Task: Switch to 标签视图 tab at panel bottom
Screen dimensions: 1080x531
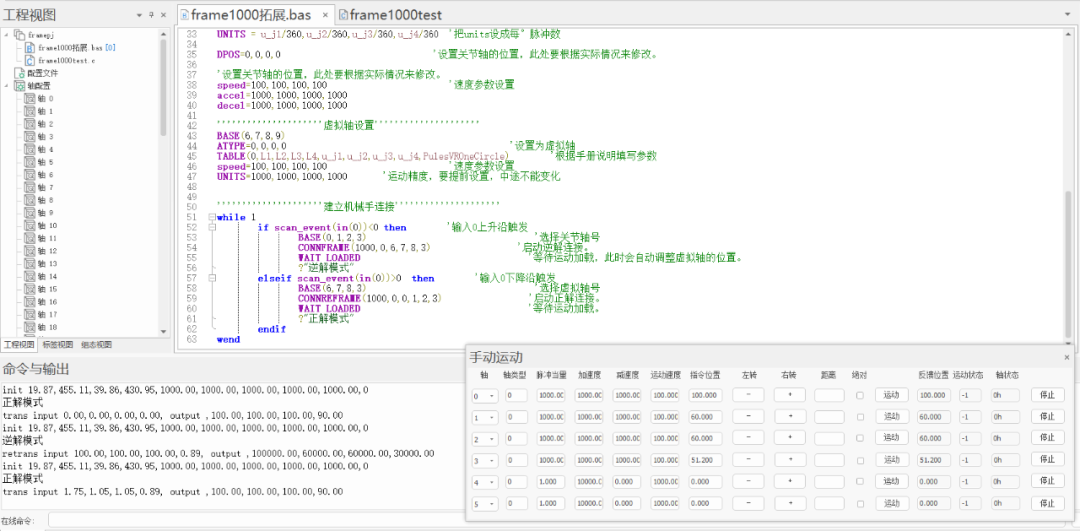Action: (x=58, y=344)
